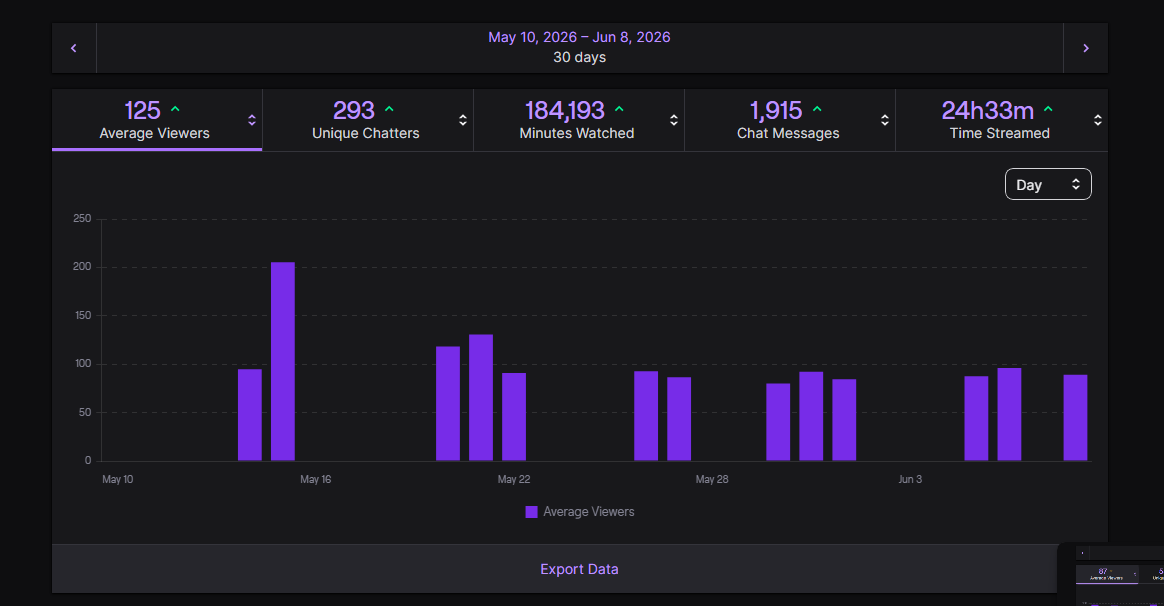Viewport: 1164px width, 606px height.
Task: Go to previous date range arrow
Action: [x=73, y=48]
